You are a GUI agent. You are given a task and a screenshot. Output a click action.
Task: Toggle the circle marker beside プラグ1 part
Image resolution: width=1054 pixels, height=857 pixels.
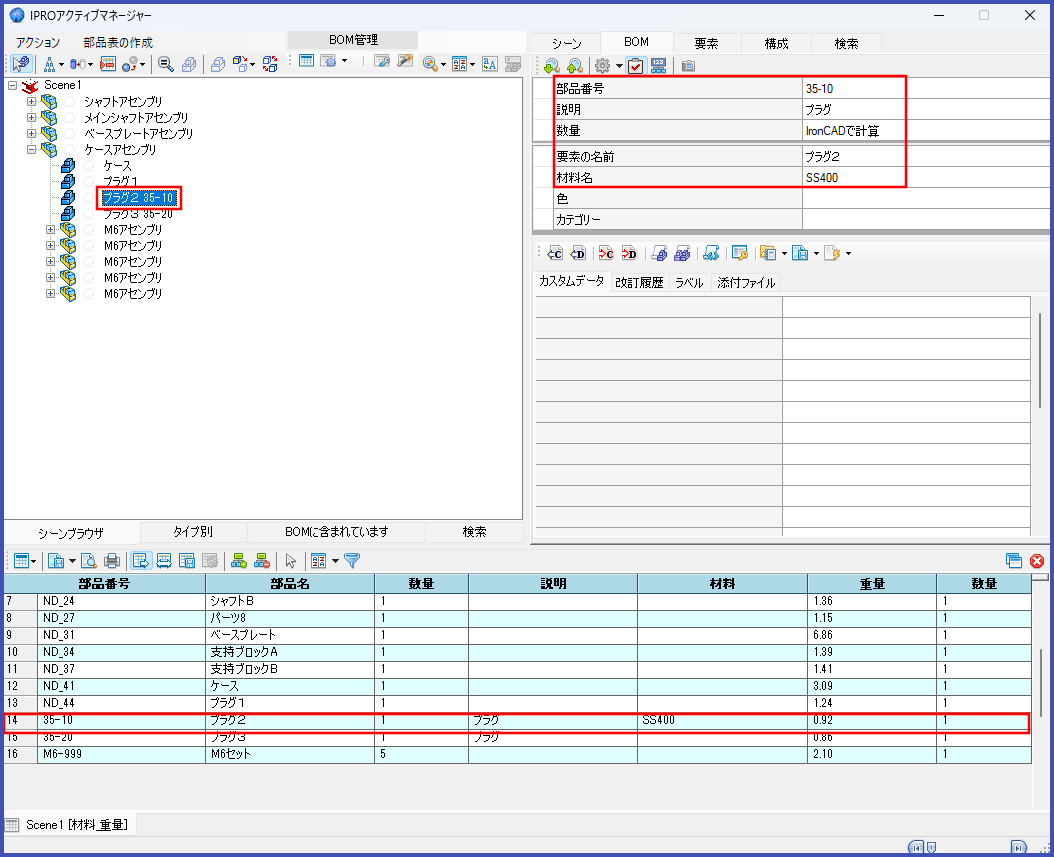(90, 182)
